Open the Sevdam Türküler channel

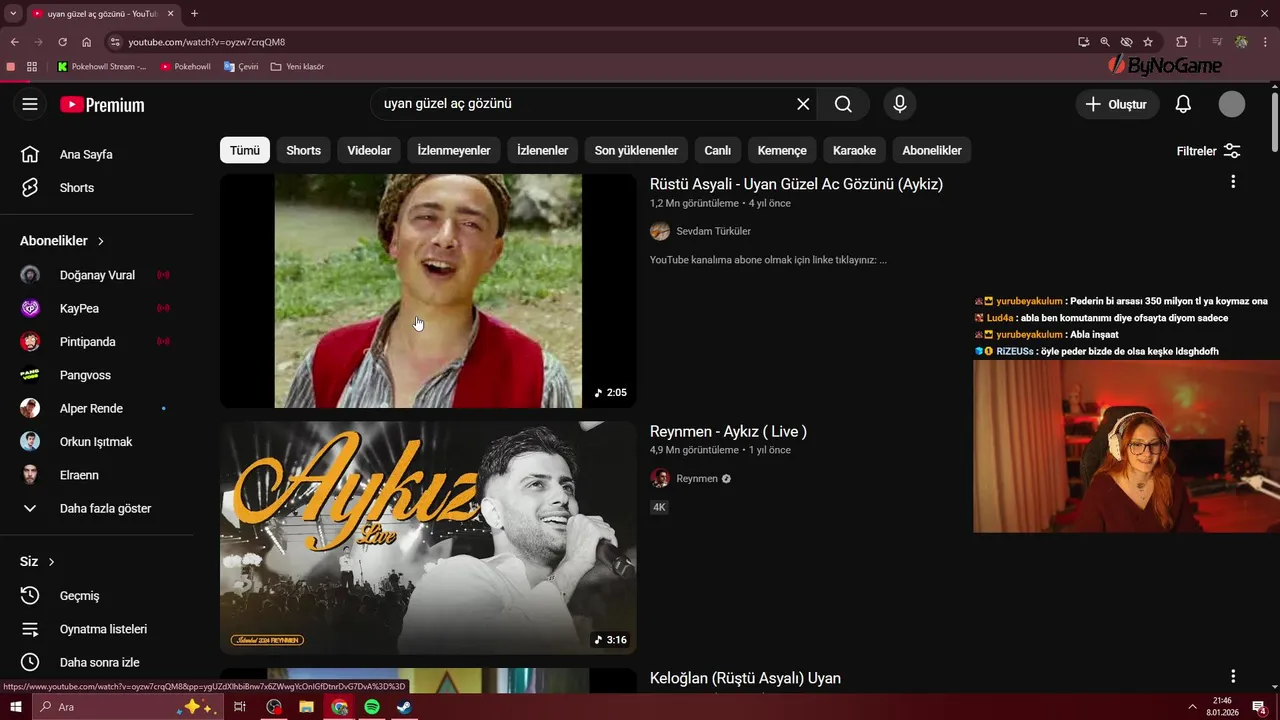coord(713,231)
